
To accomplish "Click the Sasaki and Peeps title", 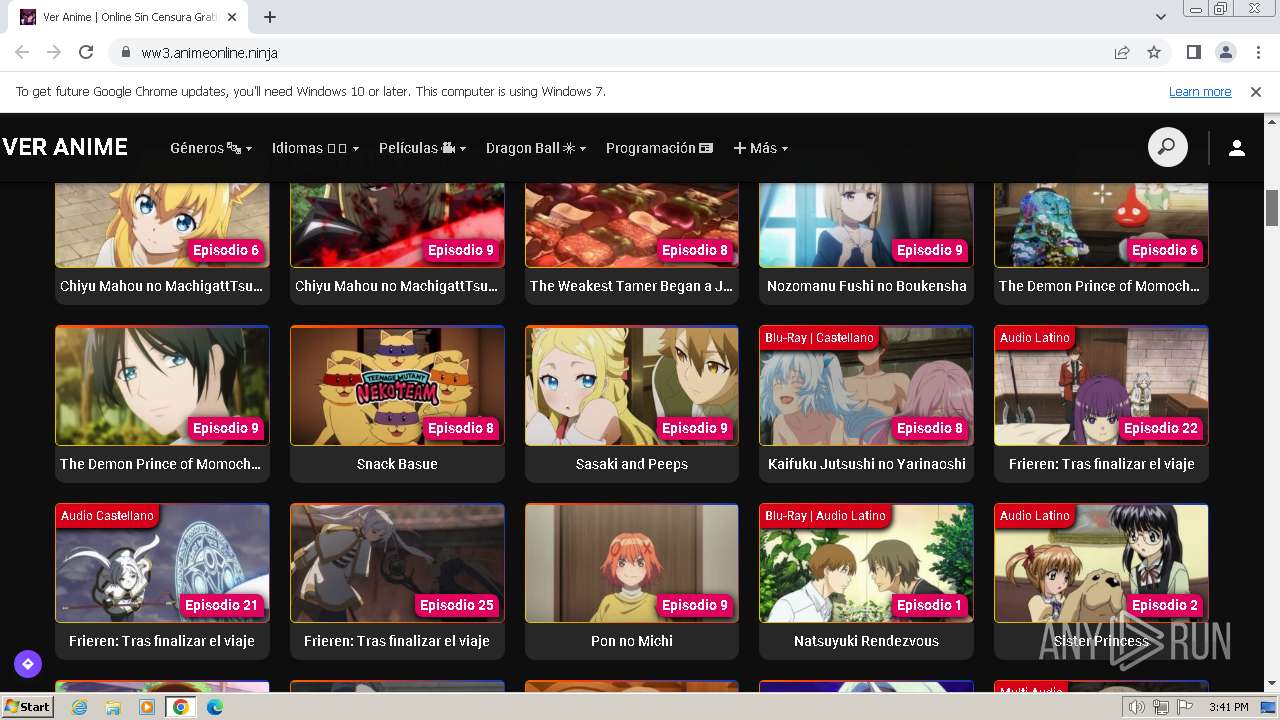I will pos(632,464).
